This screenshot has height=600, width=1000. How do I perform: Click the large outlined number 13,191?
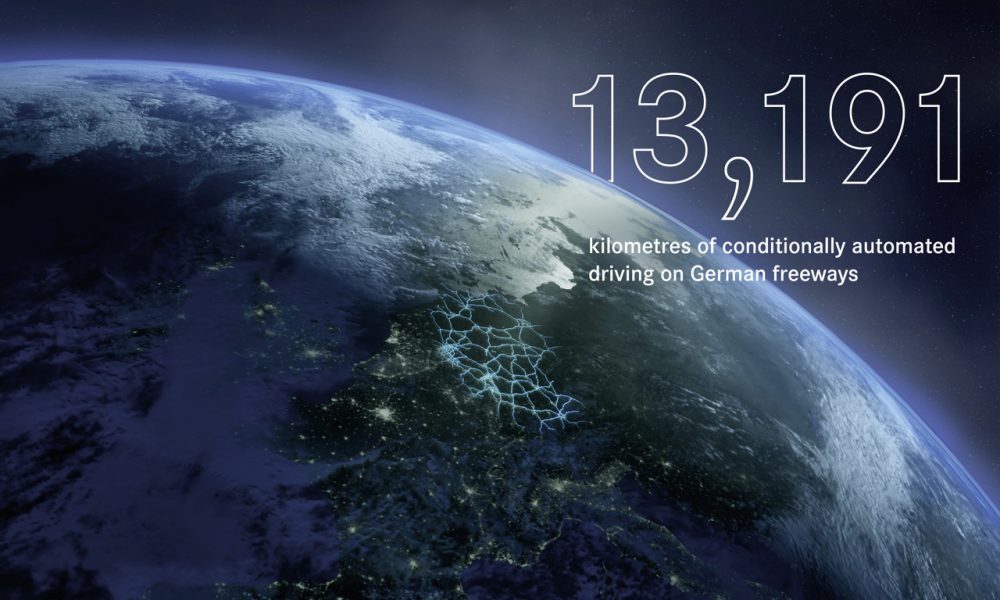(767, 145)
